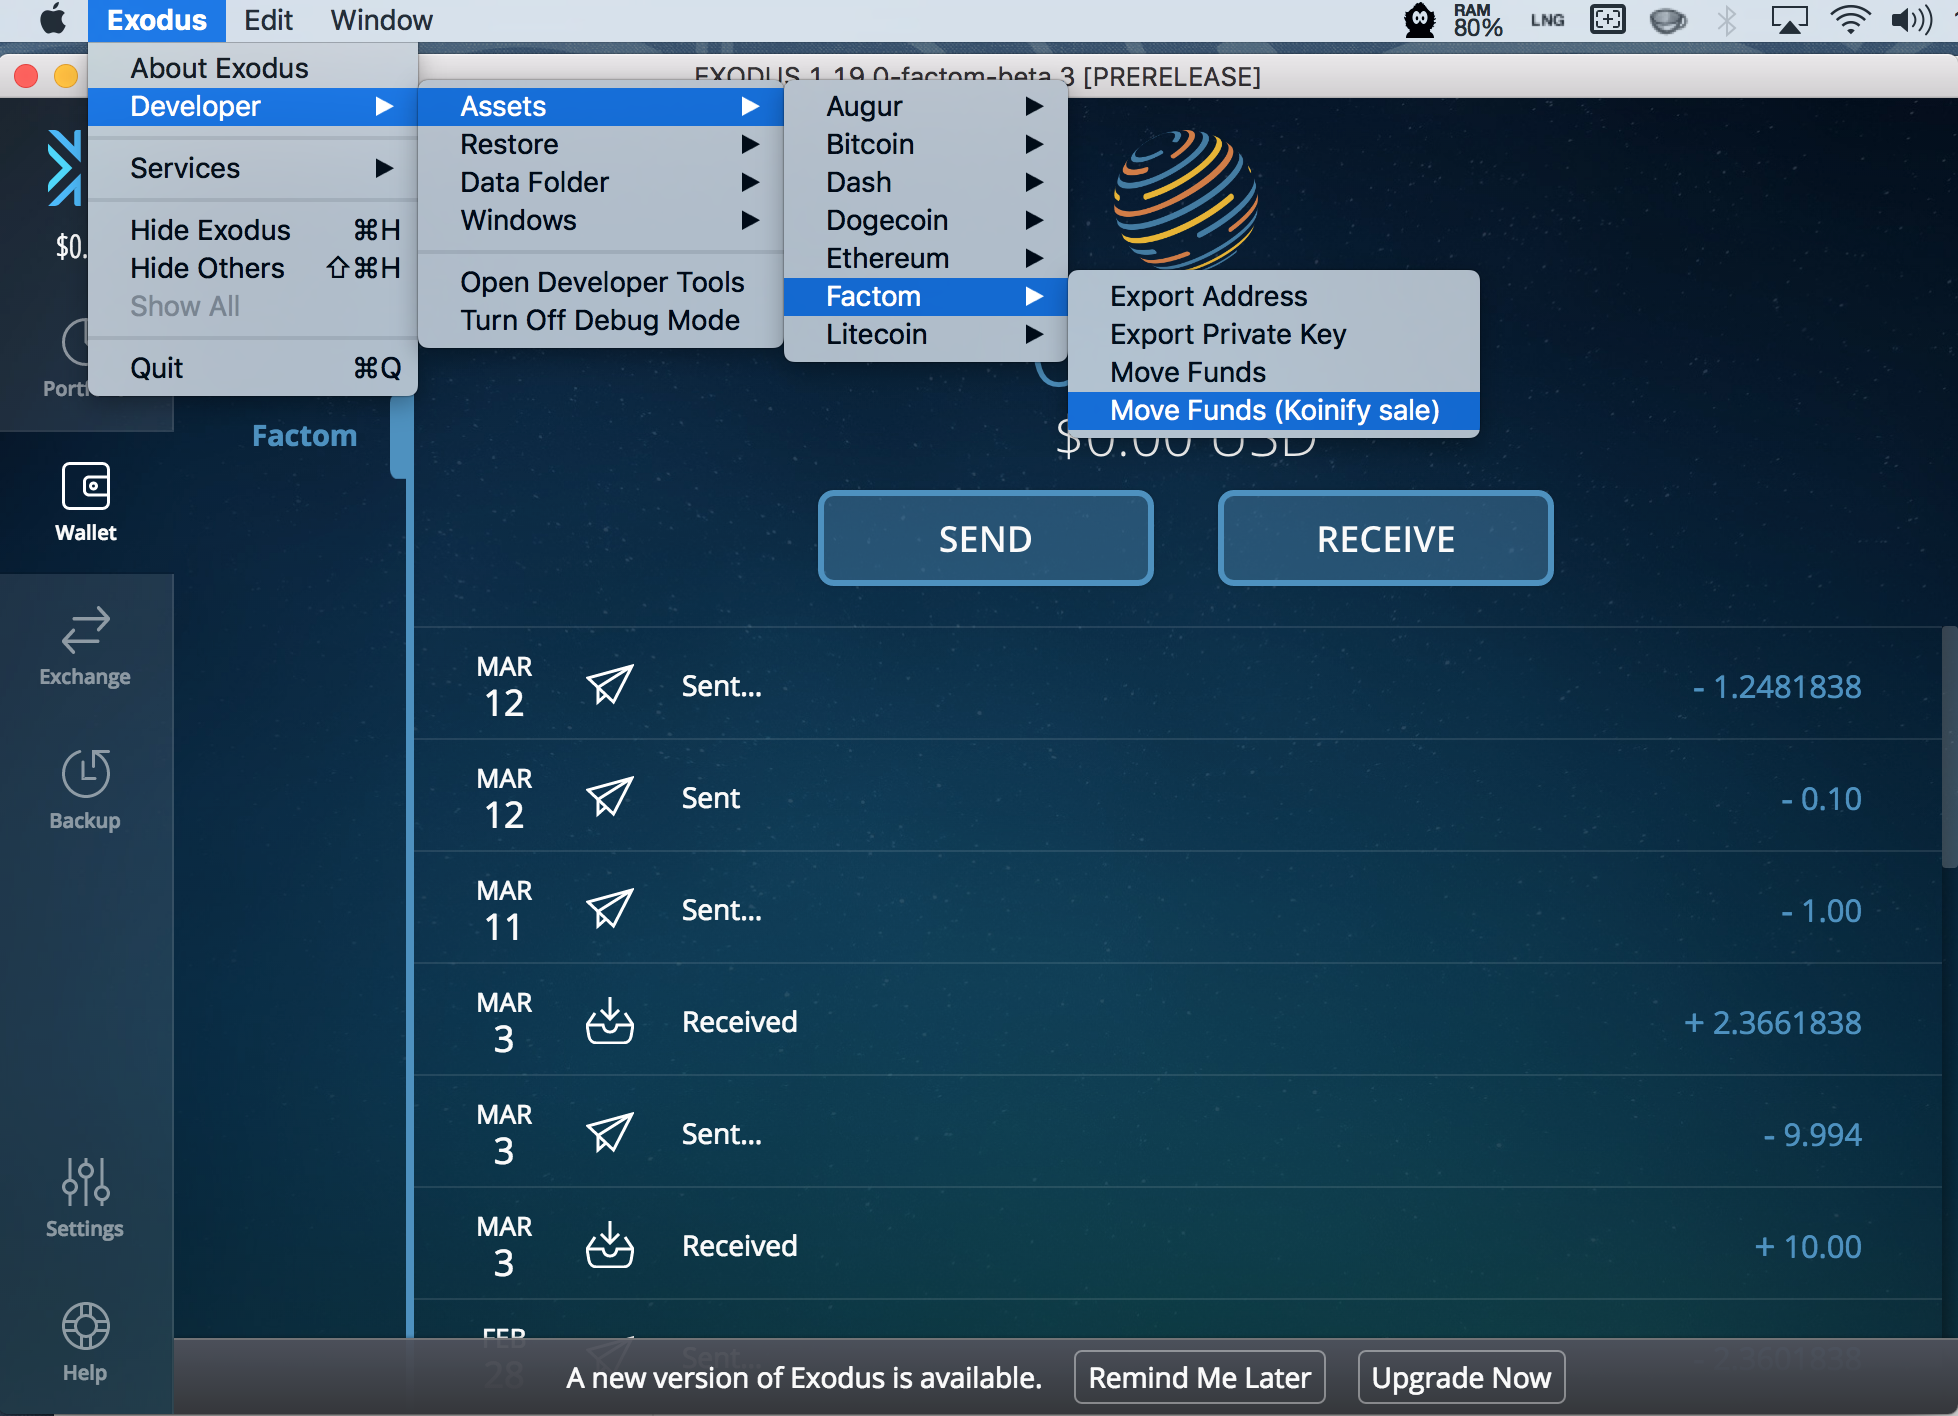Viewport: 1958px width, 1416px height.
Task: Click the SEND button
Action: pos(986,538)
